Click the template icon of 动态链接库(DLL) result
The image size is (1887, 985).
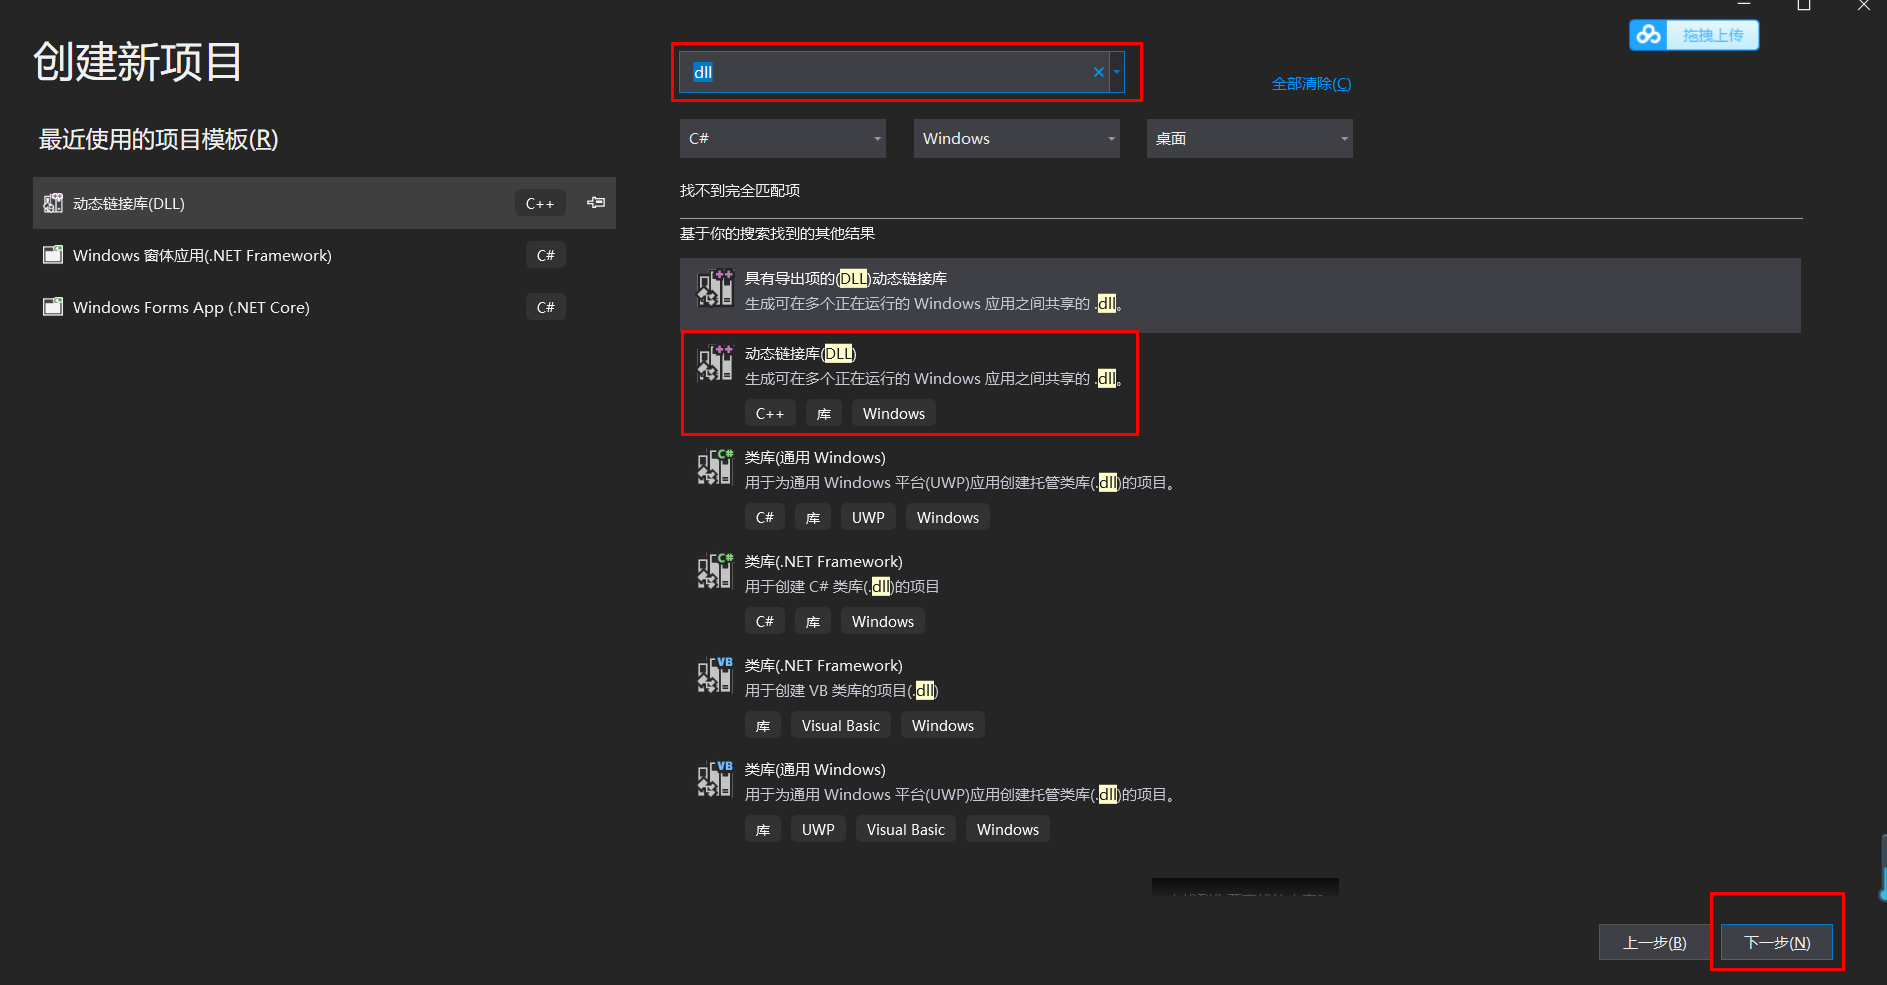click(715, 363)
